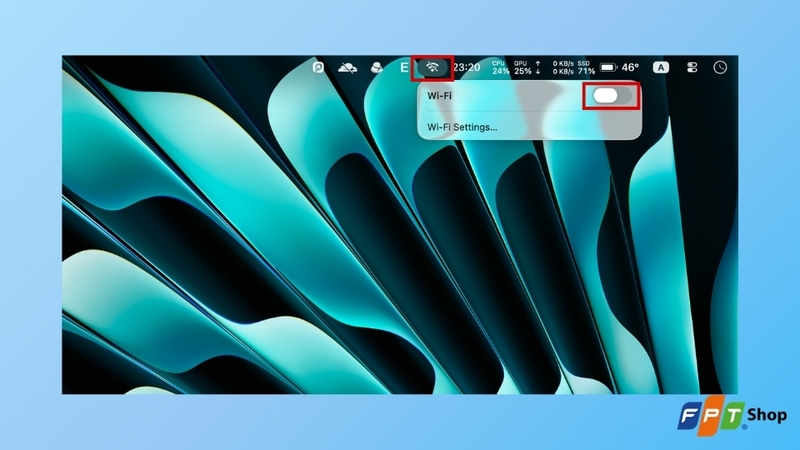Open Wi-Fi Settings…
800x450 pixels.
[x=462, y=127]
